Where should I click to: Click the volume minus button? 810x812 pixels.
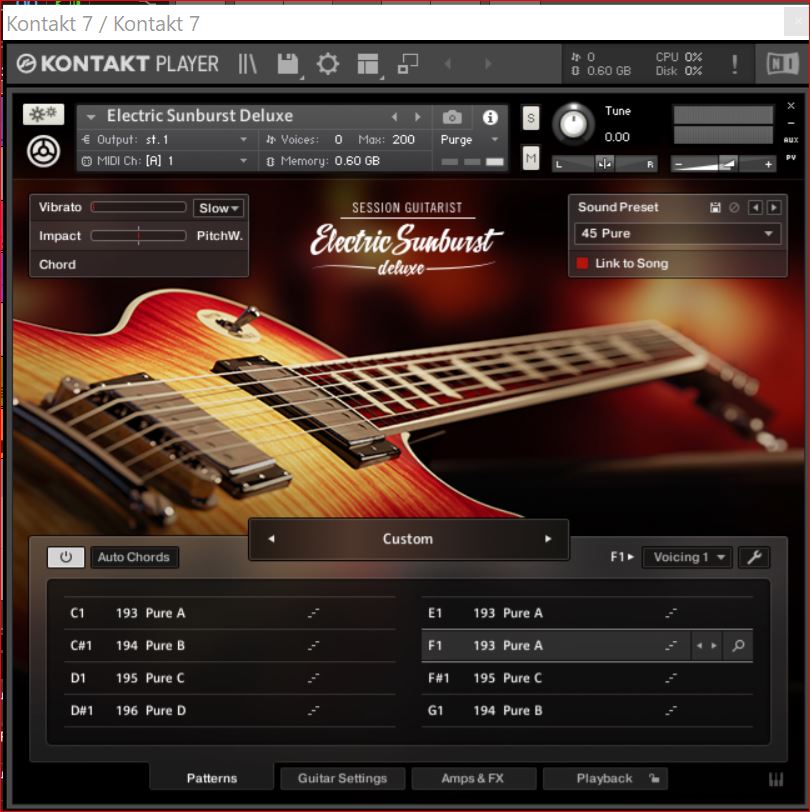(678, 164)
